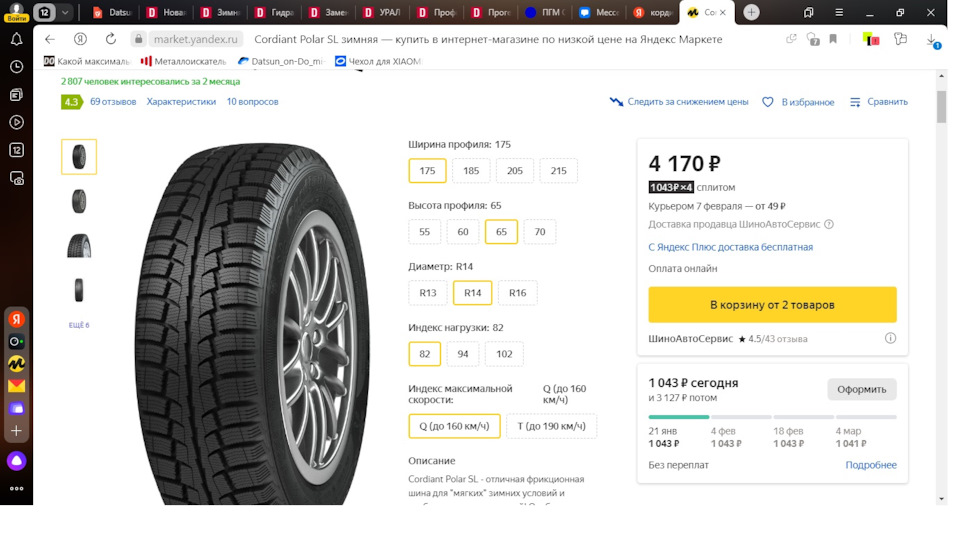This screenshot has height=533, width=960.
Task: Click the info icon next to ШиноАвтоСервис rating
Action: [x=890, y=339]
